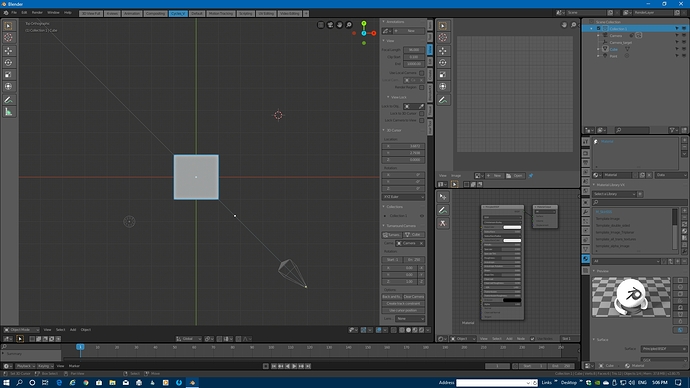Open the Select a Library dropdown

614,194
